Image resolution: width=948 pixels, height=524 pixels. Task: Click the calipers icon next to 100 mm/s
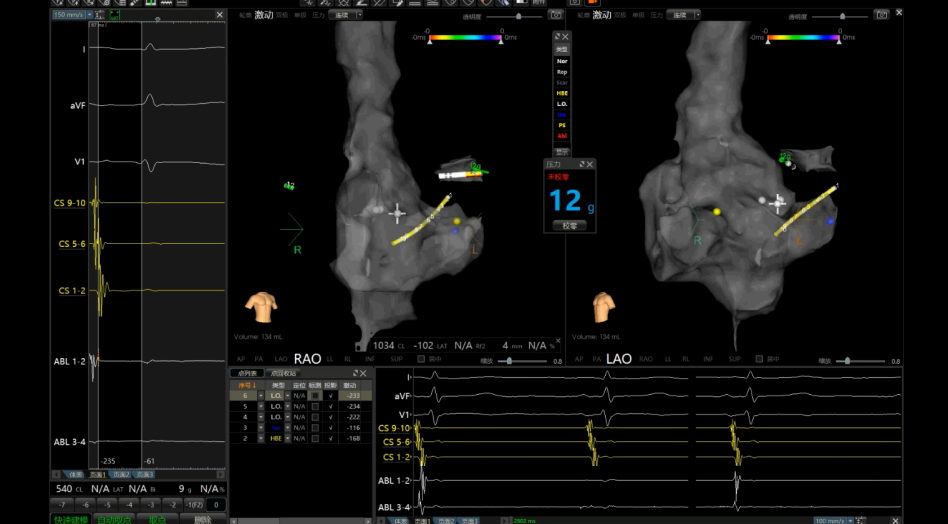pos(862,520)
